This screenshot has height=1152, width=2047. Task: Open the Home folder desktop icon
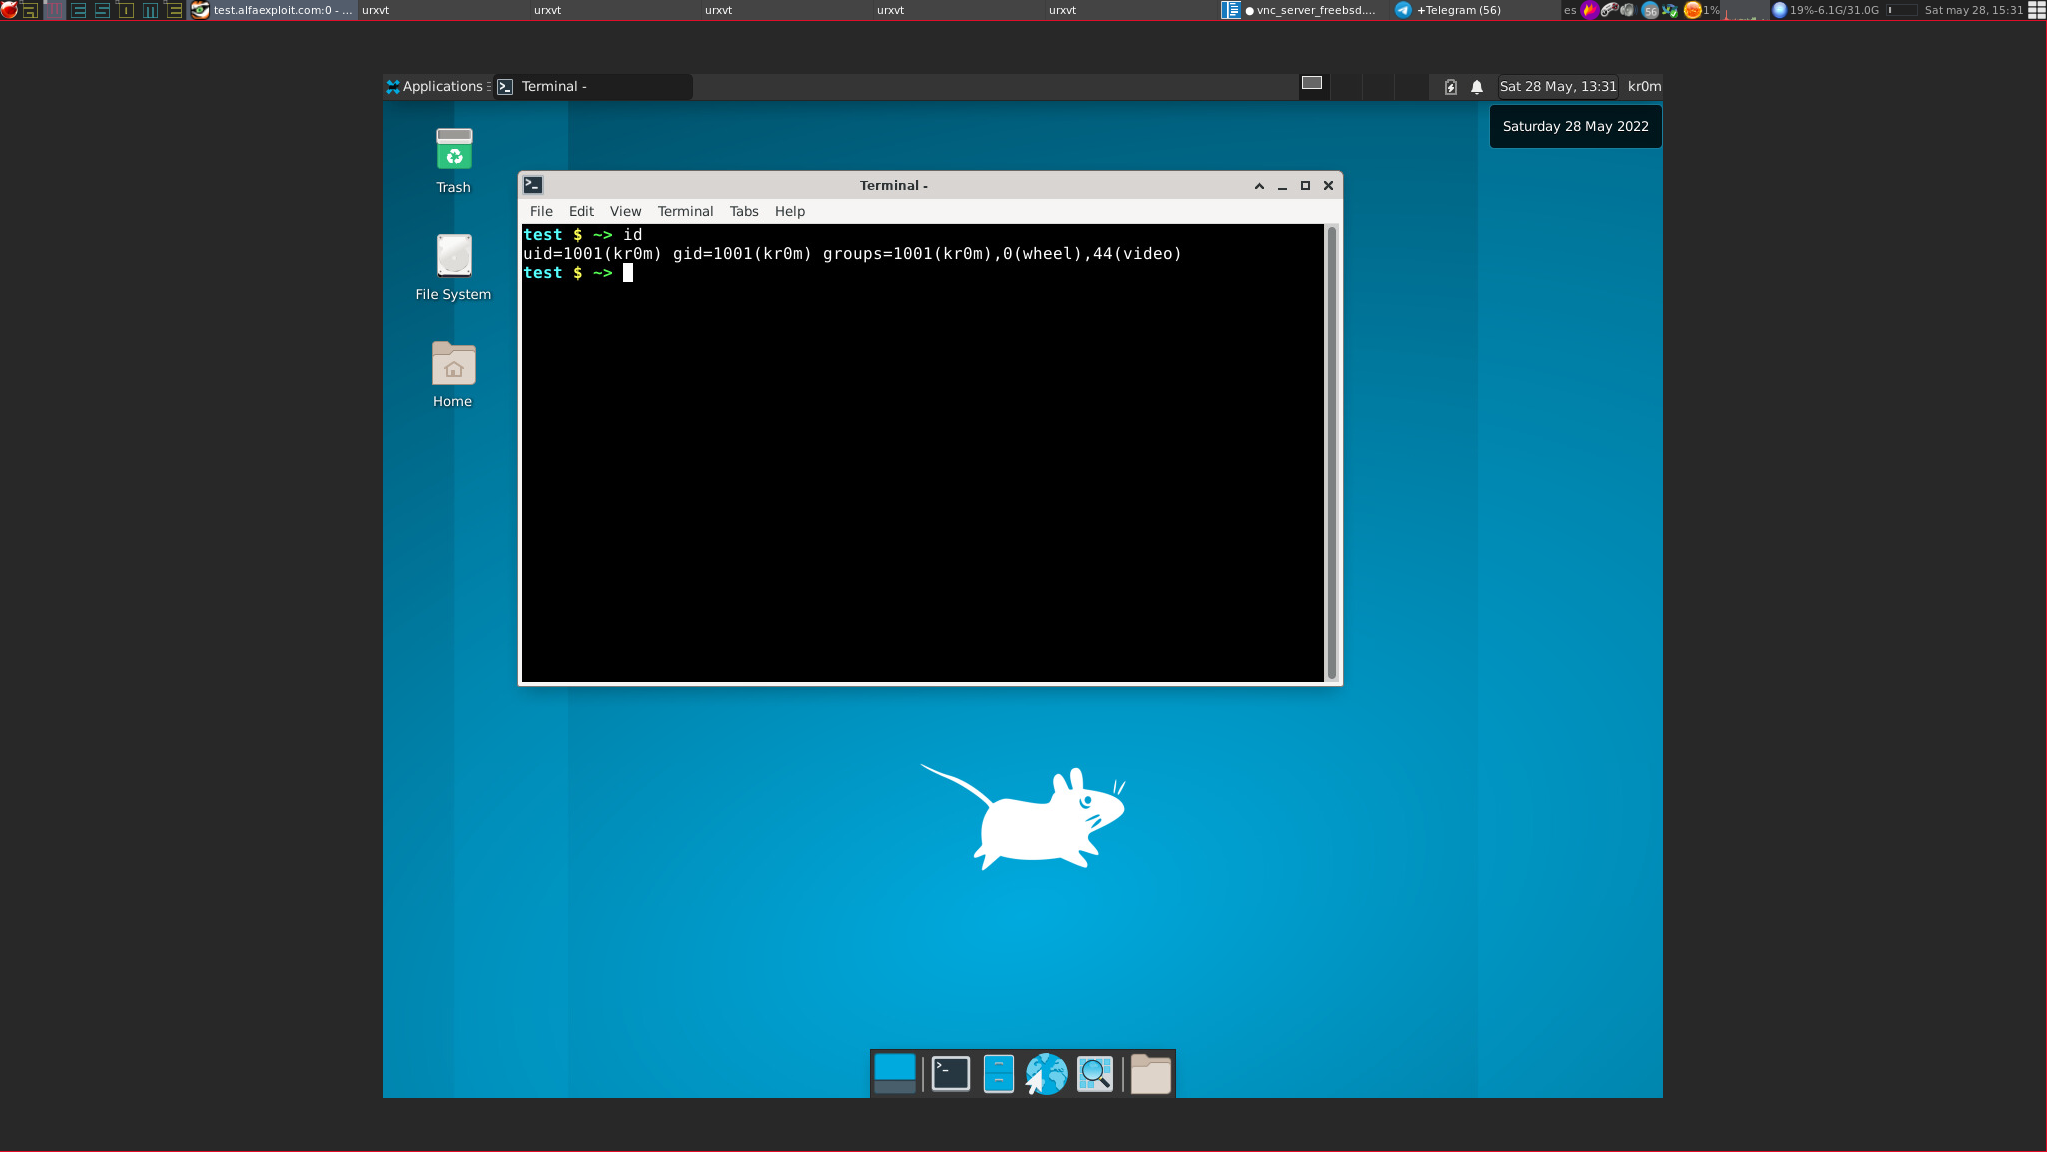tap(453, 365)
